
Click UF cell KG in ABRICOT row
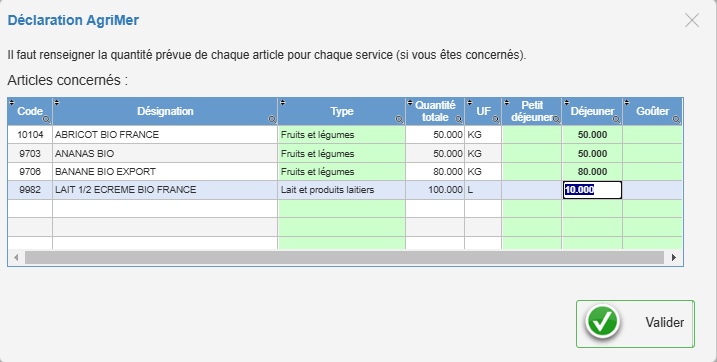click(x=483, y=135)
